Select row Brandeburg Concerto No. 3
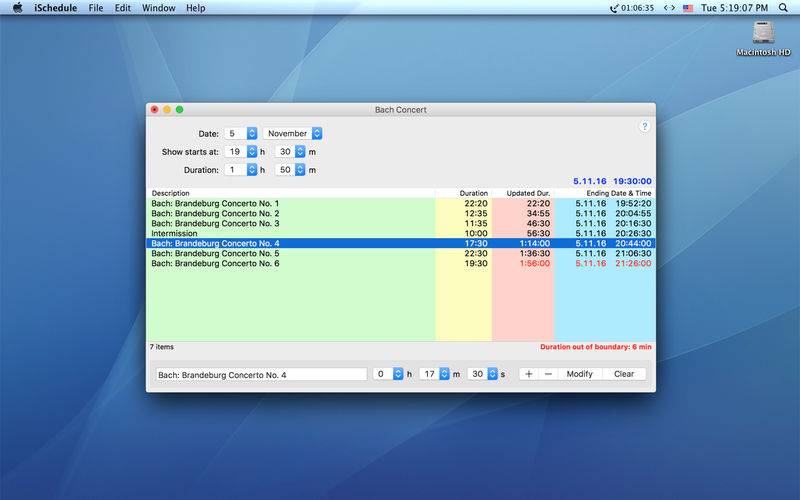Image resolution: width=800 pixels, height=500 pixels. pyautogui.click(x=401, y=223)
